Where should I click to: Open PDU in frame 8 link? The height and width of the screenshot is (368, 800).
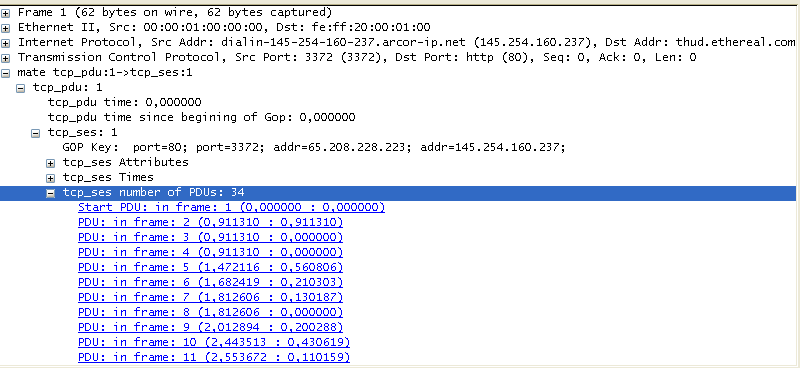pos(210,312)
